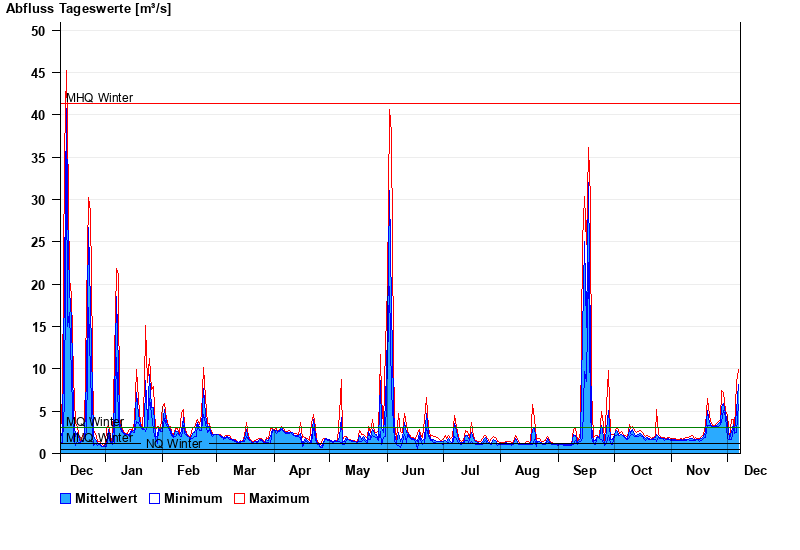Click the 25 value on the y-axis
The height and width of the screenshot is (550, 800).
38,242
